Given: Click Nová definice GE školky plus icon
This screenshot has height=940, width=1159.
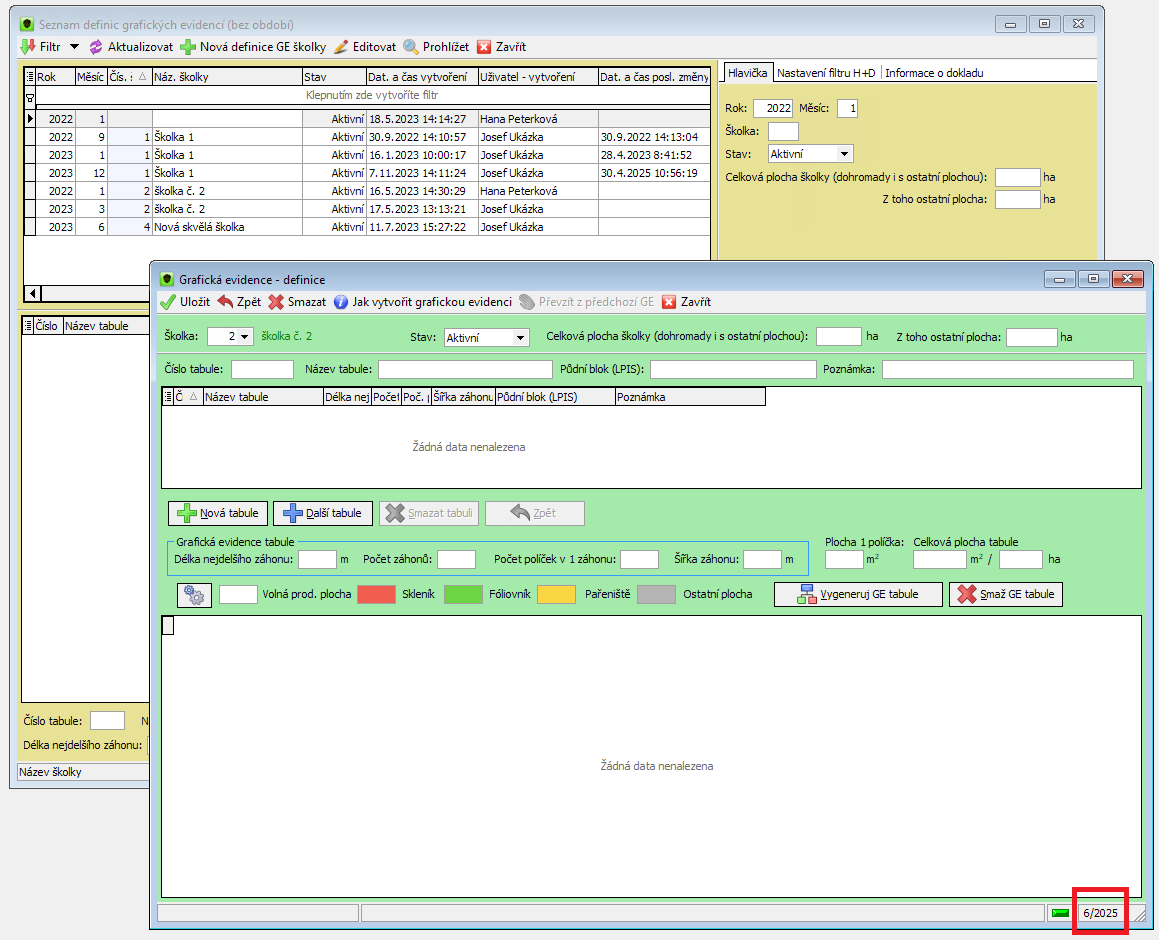Looking at the screenshot, I should point(188,47).
